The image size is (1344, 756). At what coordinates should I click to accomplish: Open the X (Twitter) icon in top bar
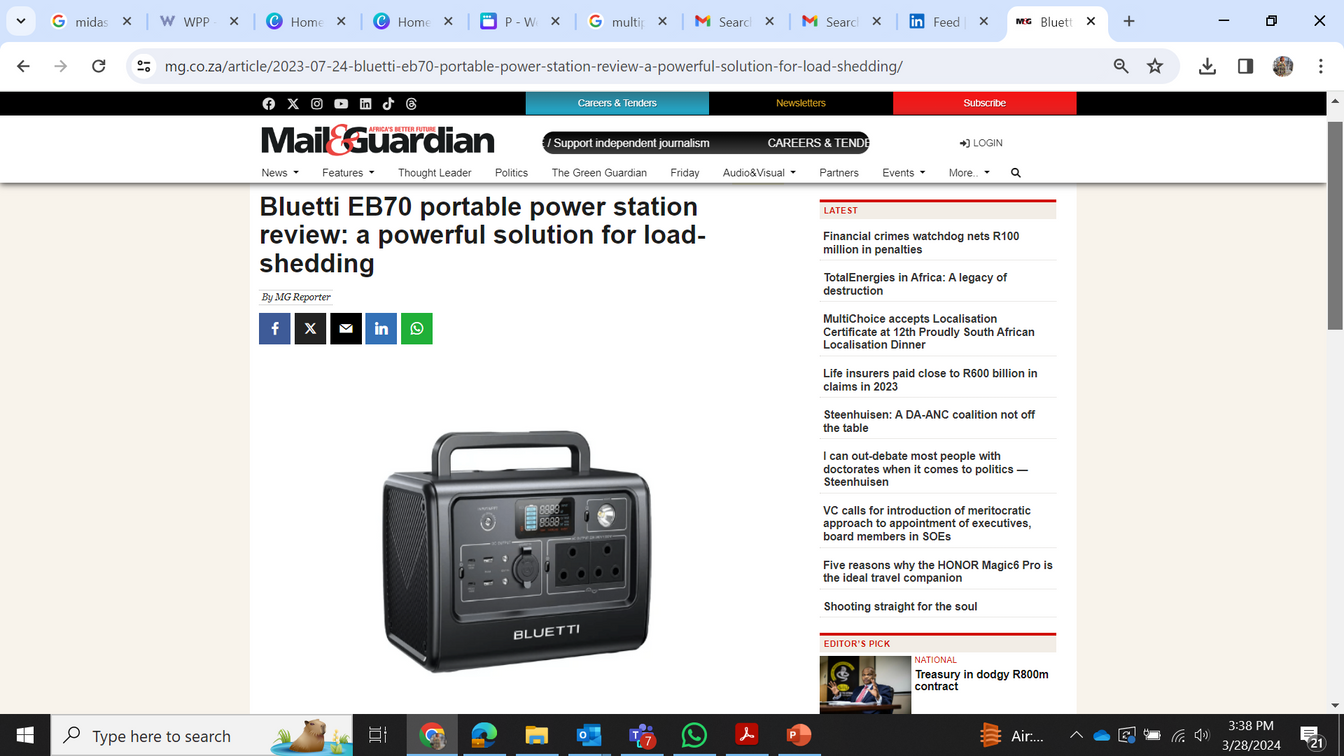293,104
